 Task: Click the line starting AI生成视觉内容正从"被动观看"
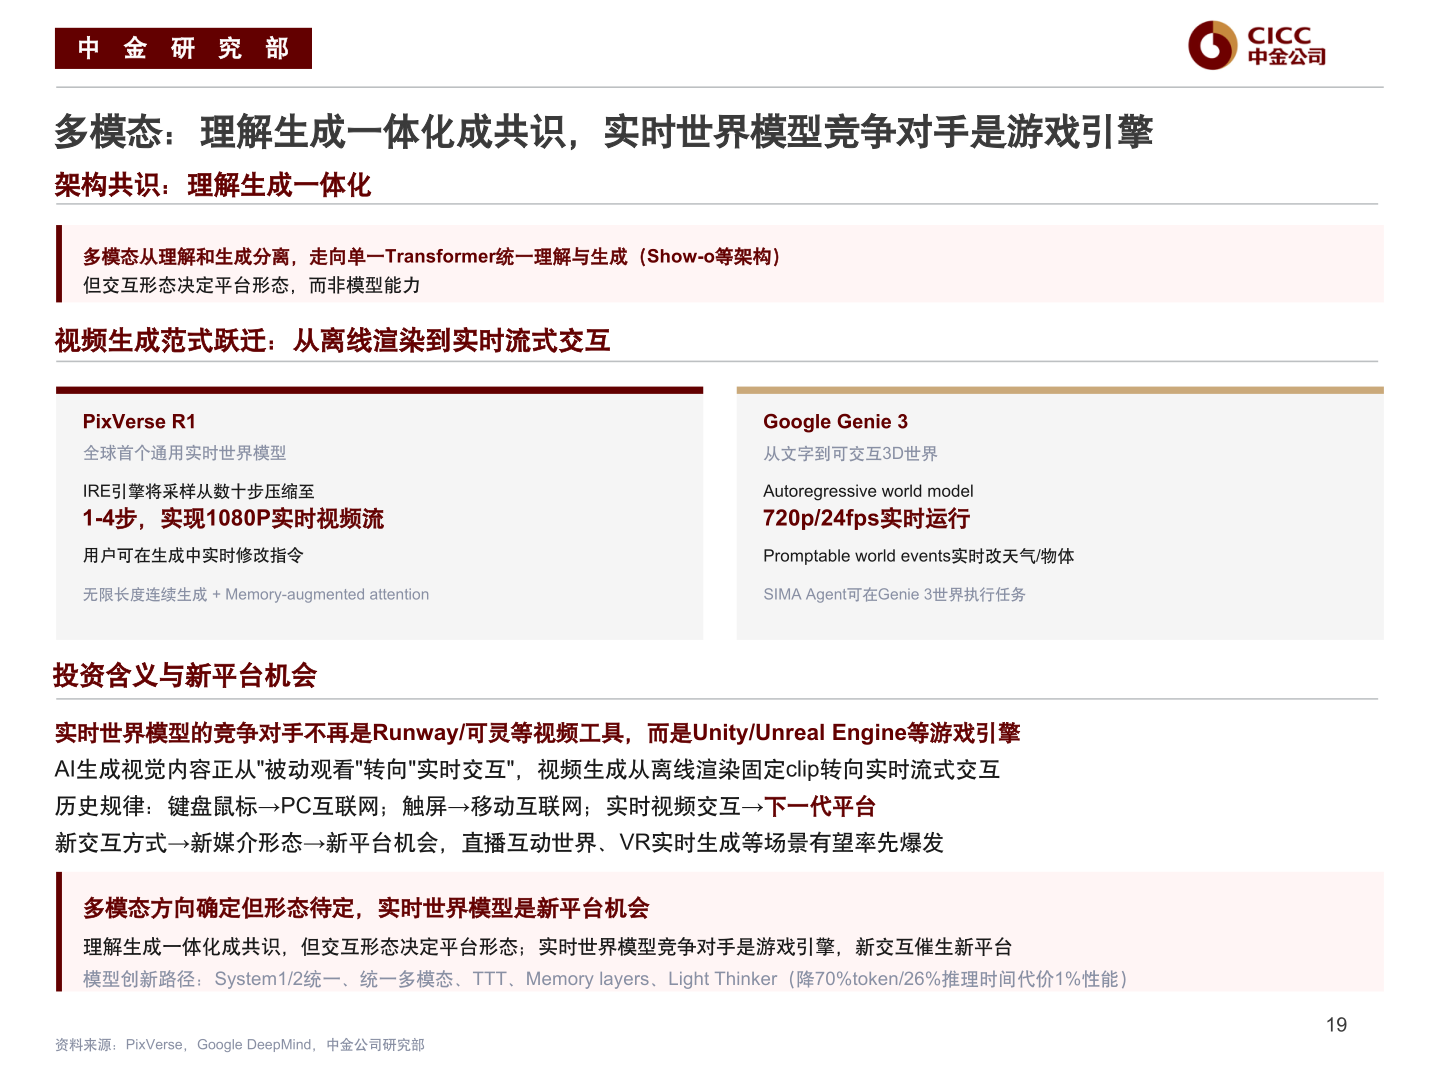point(528,770)
